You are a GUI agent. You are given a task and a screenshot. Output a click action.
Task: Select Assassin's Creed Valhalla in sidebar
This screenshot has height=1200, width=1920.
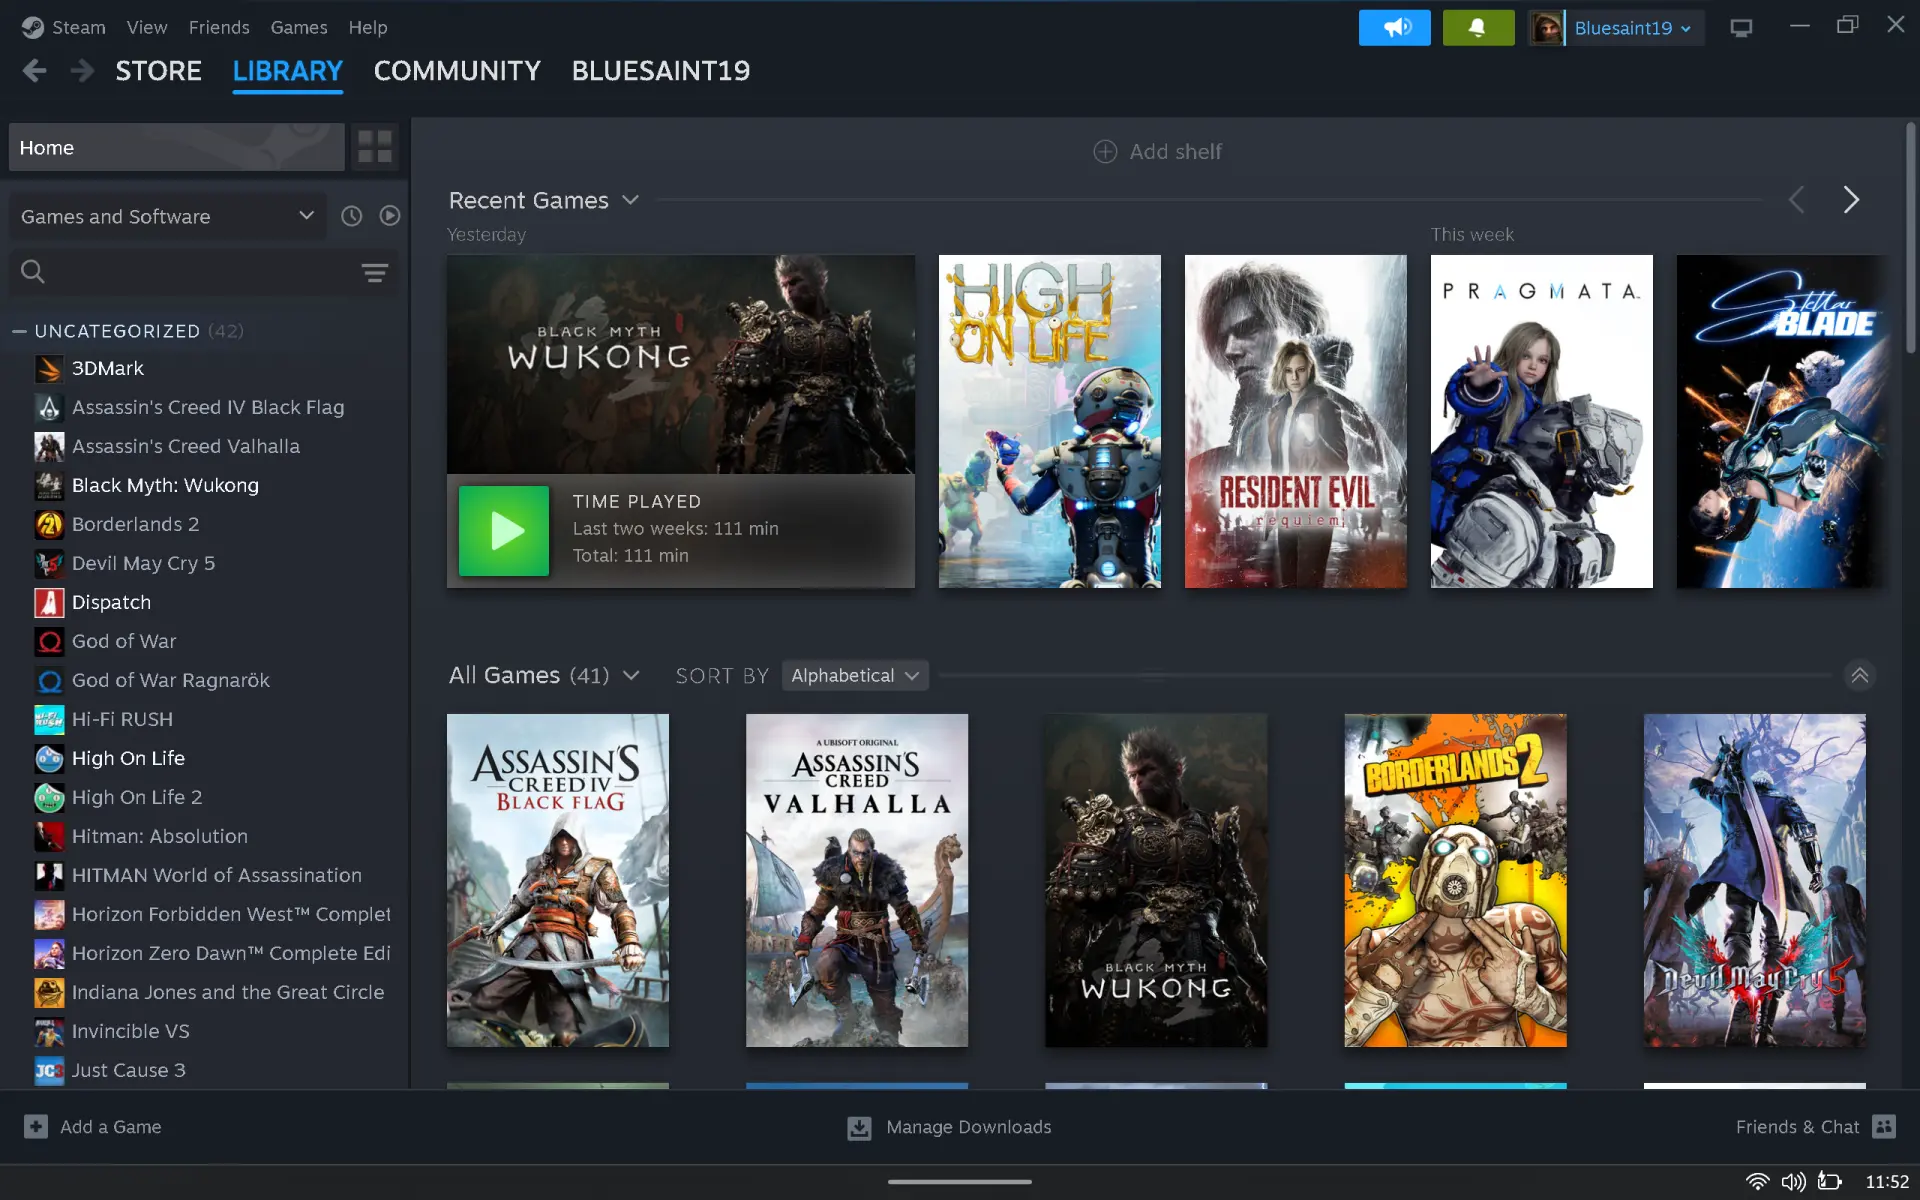(186, 447)
